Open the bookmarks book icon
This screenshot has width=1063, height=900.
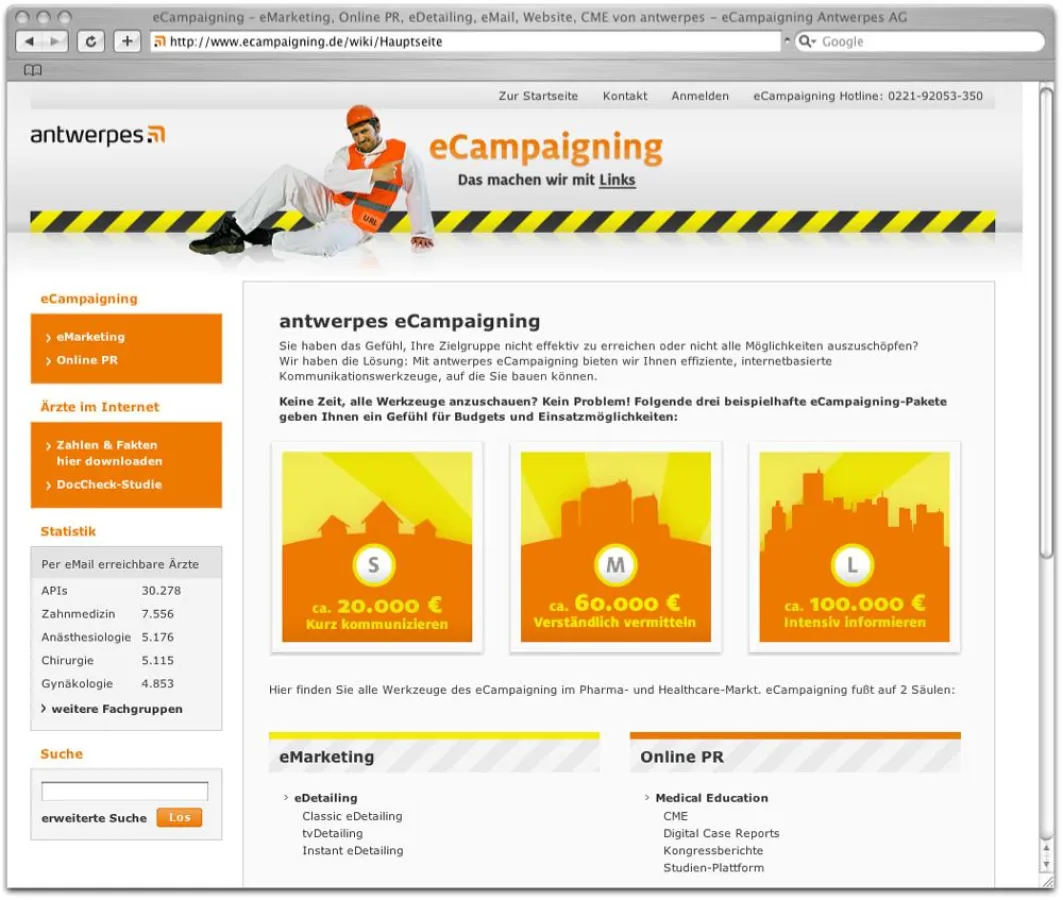35,70
